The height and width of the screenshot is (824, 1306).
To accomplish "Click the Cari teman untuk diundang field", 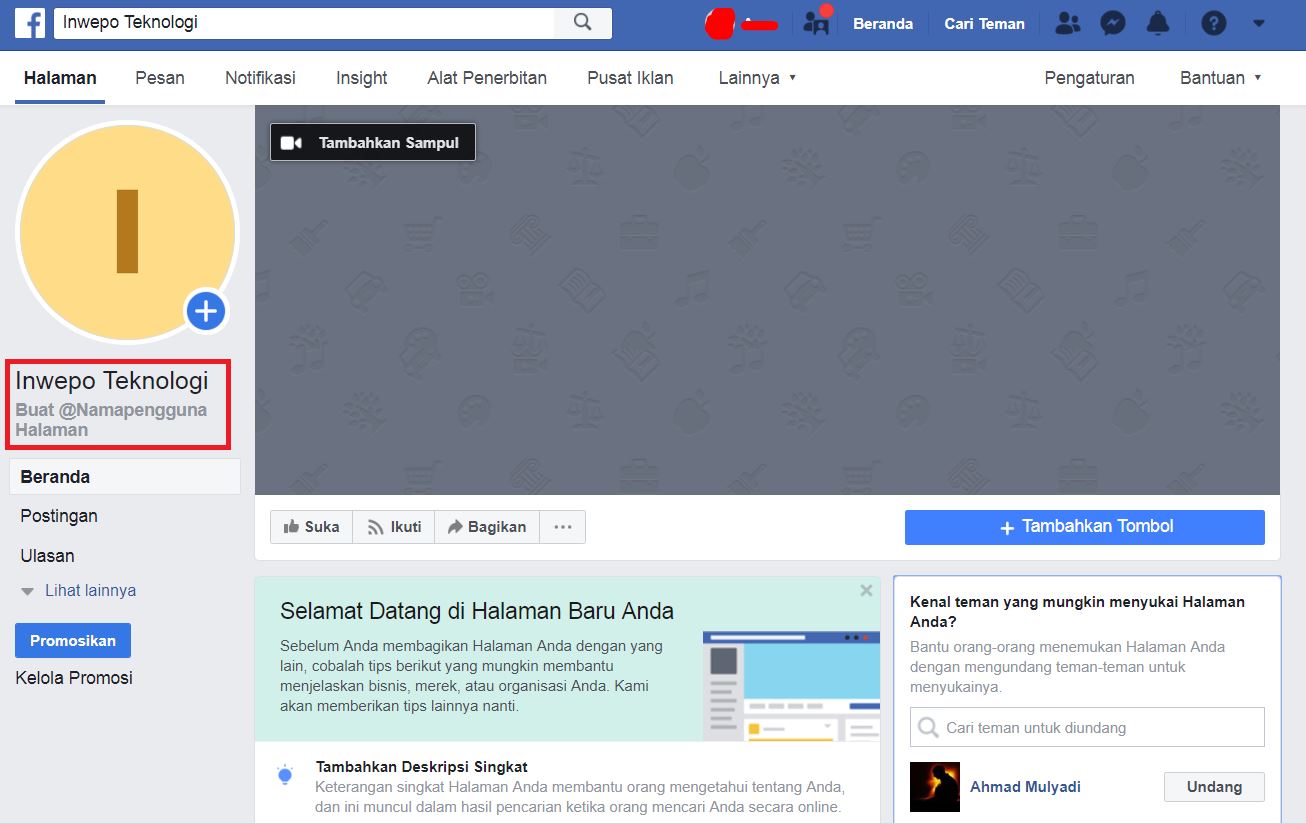I will click(x=1087, y=727).
